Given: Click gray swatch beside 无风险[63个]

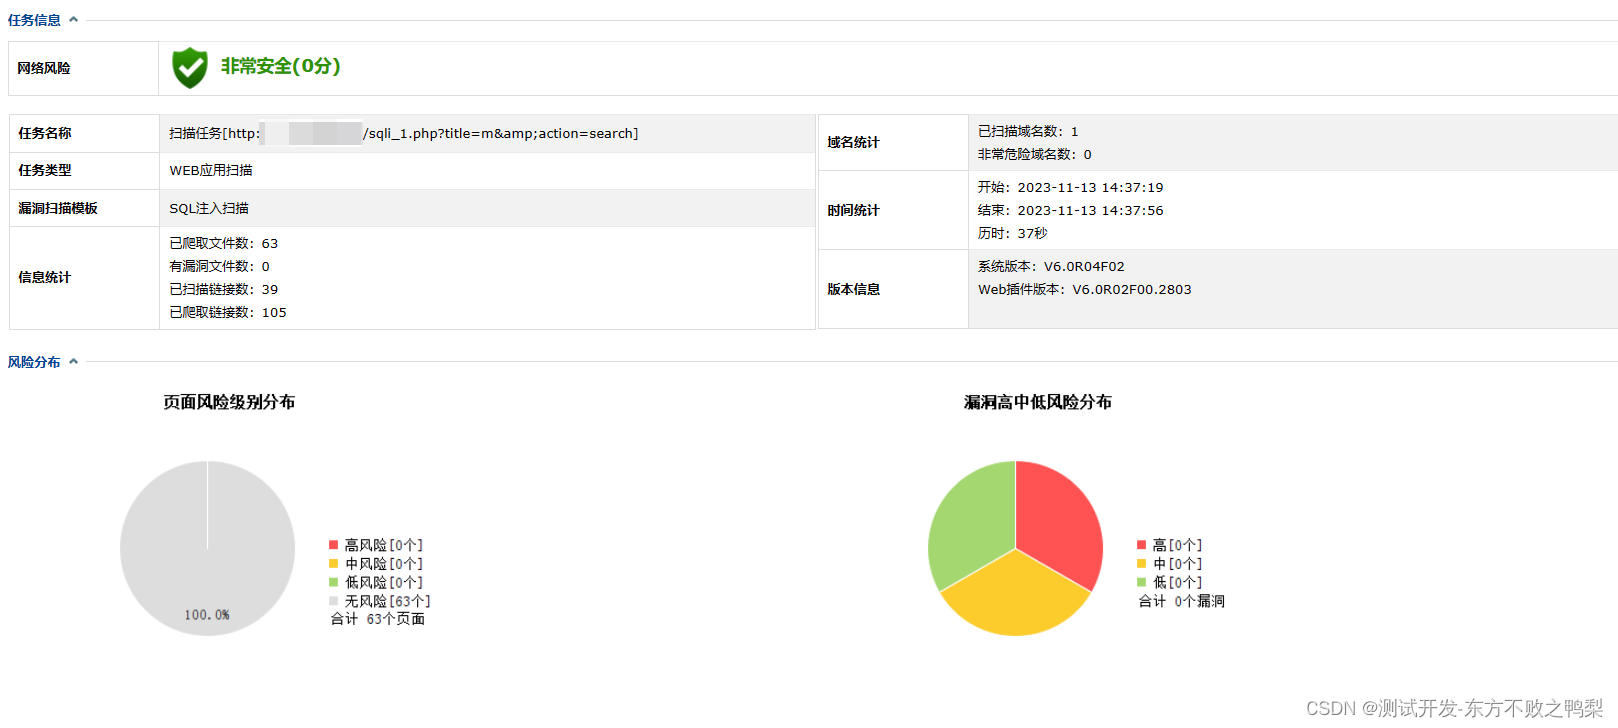Looking at the screenshot, I should coord(333,601).
